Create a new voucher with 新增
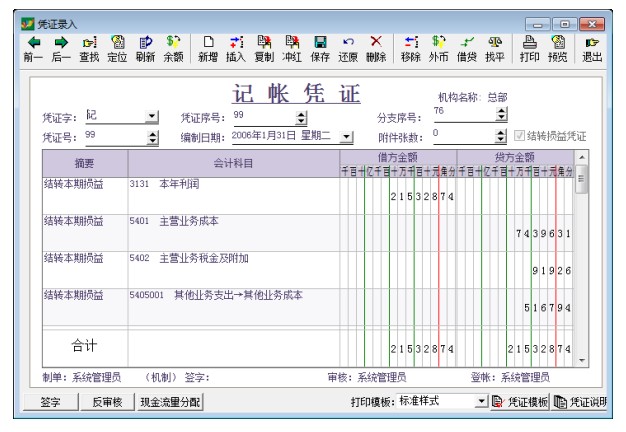This screenshot has width=626, height=432. [x=208, y=50]
